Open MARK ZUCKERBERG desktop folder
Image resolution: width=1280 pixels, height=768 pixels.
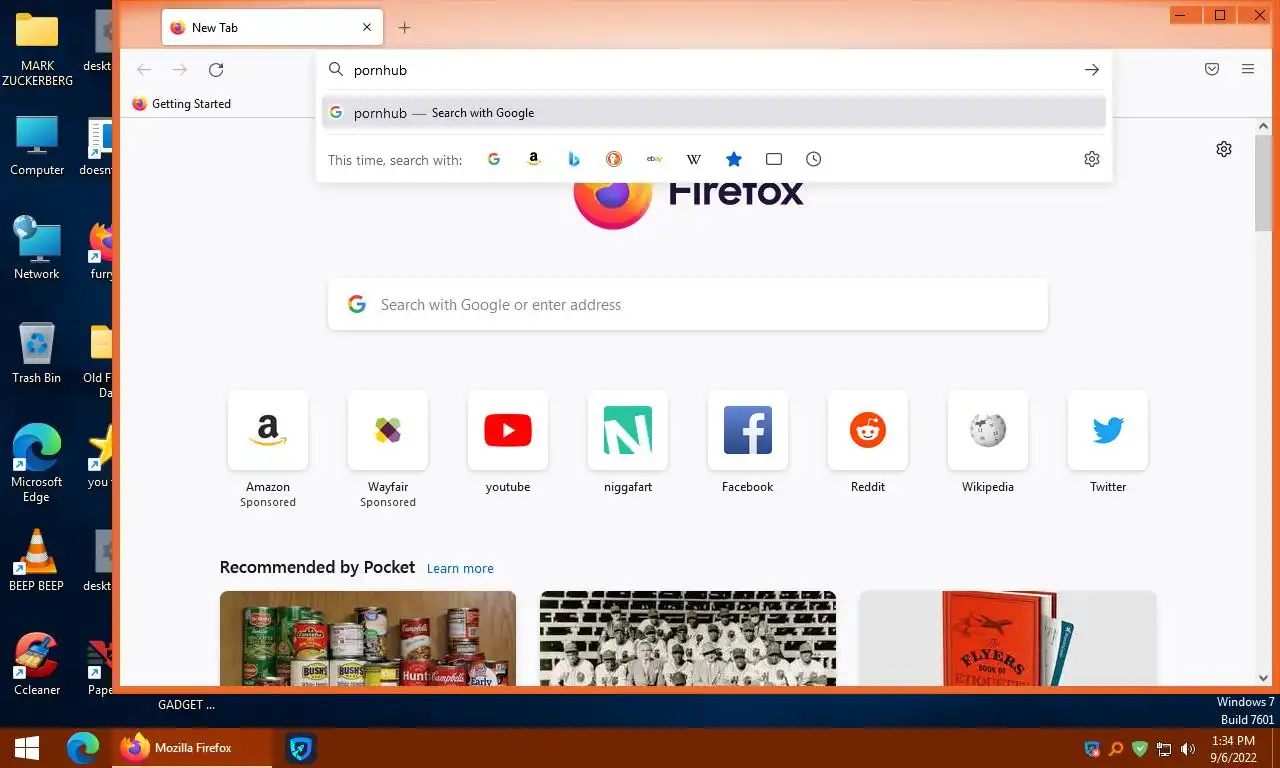37,50
